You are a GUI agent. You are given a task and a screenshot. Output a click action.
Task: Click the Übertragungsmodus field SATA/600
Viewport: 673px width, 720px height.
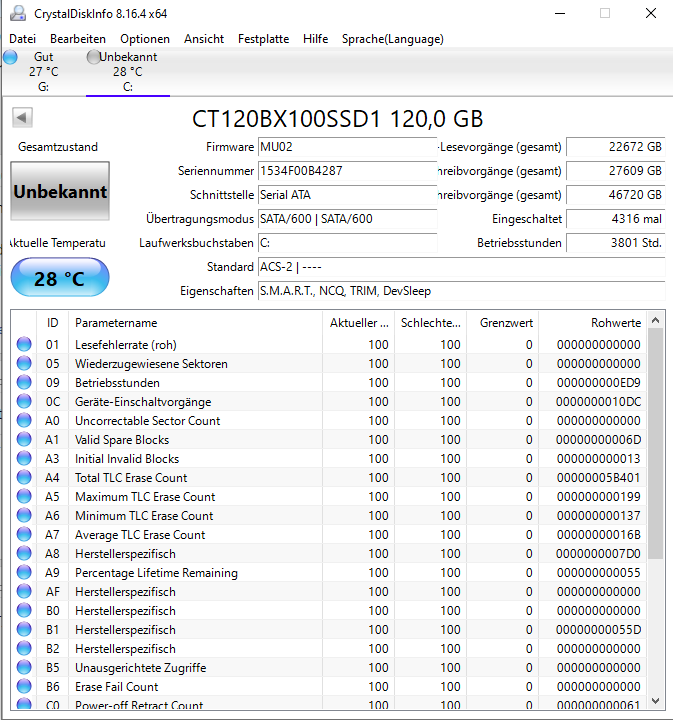(x=348, y=219)
